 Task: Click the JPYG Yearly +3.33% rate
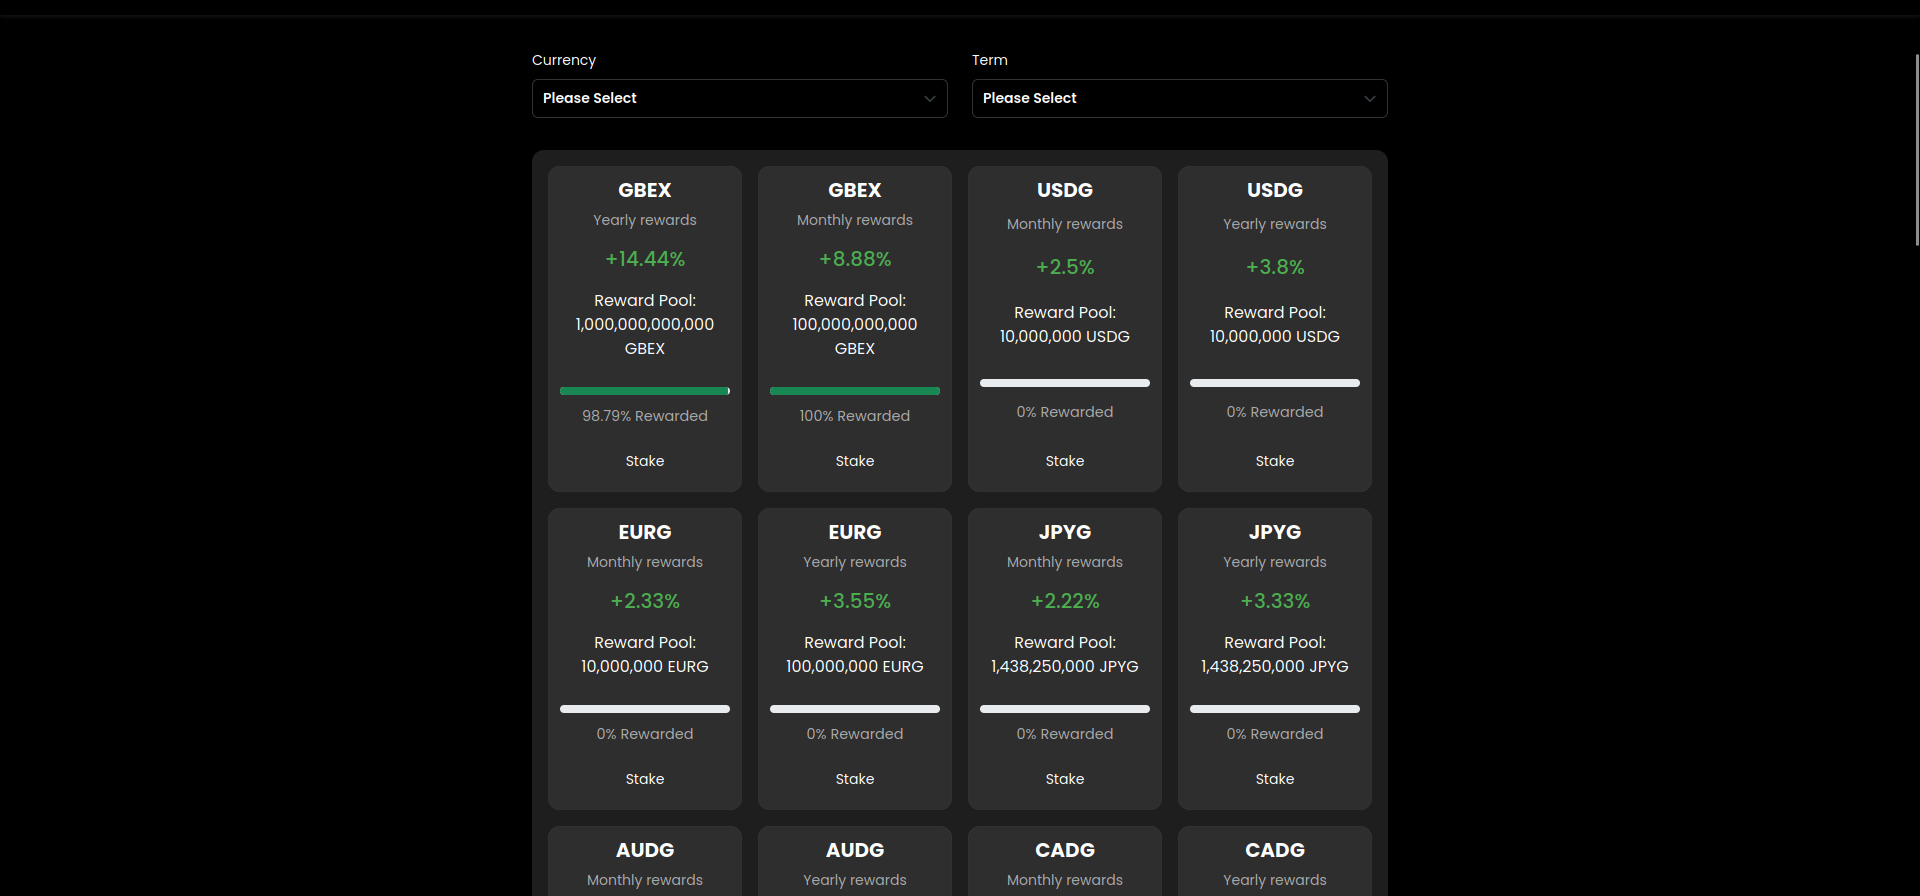[1275, 601]
